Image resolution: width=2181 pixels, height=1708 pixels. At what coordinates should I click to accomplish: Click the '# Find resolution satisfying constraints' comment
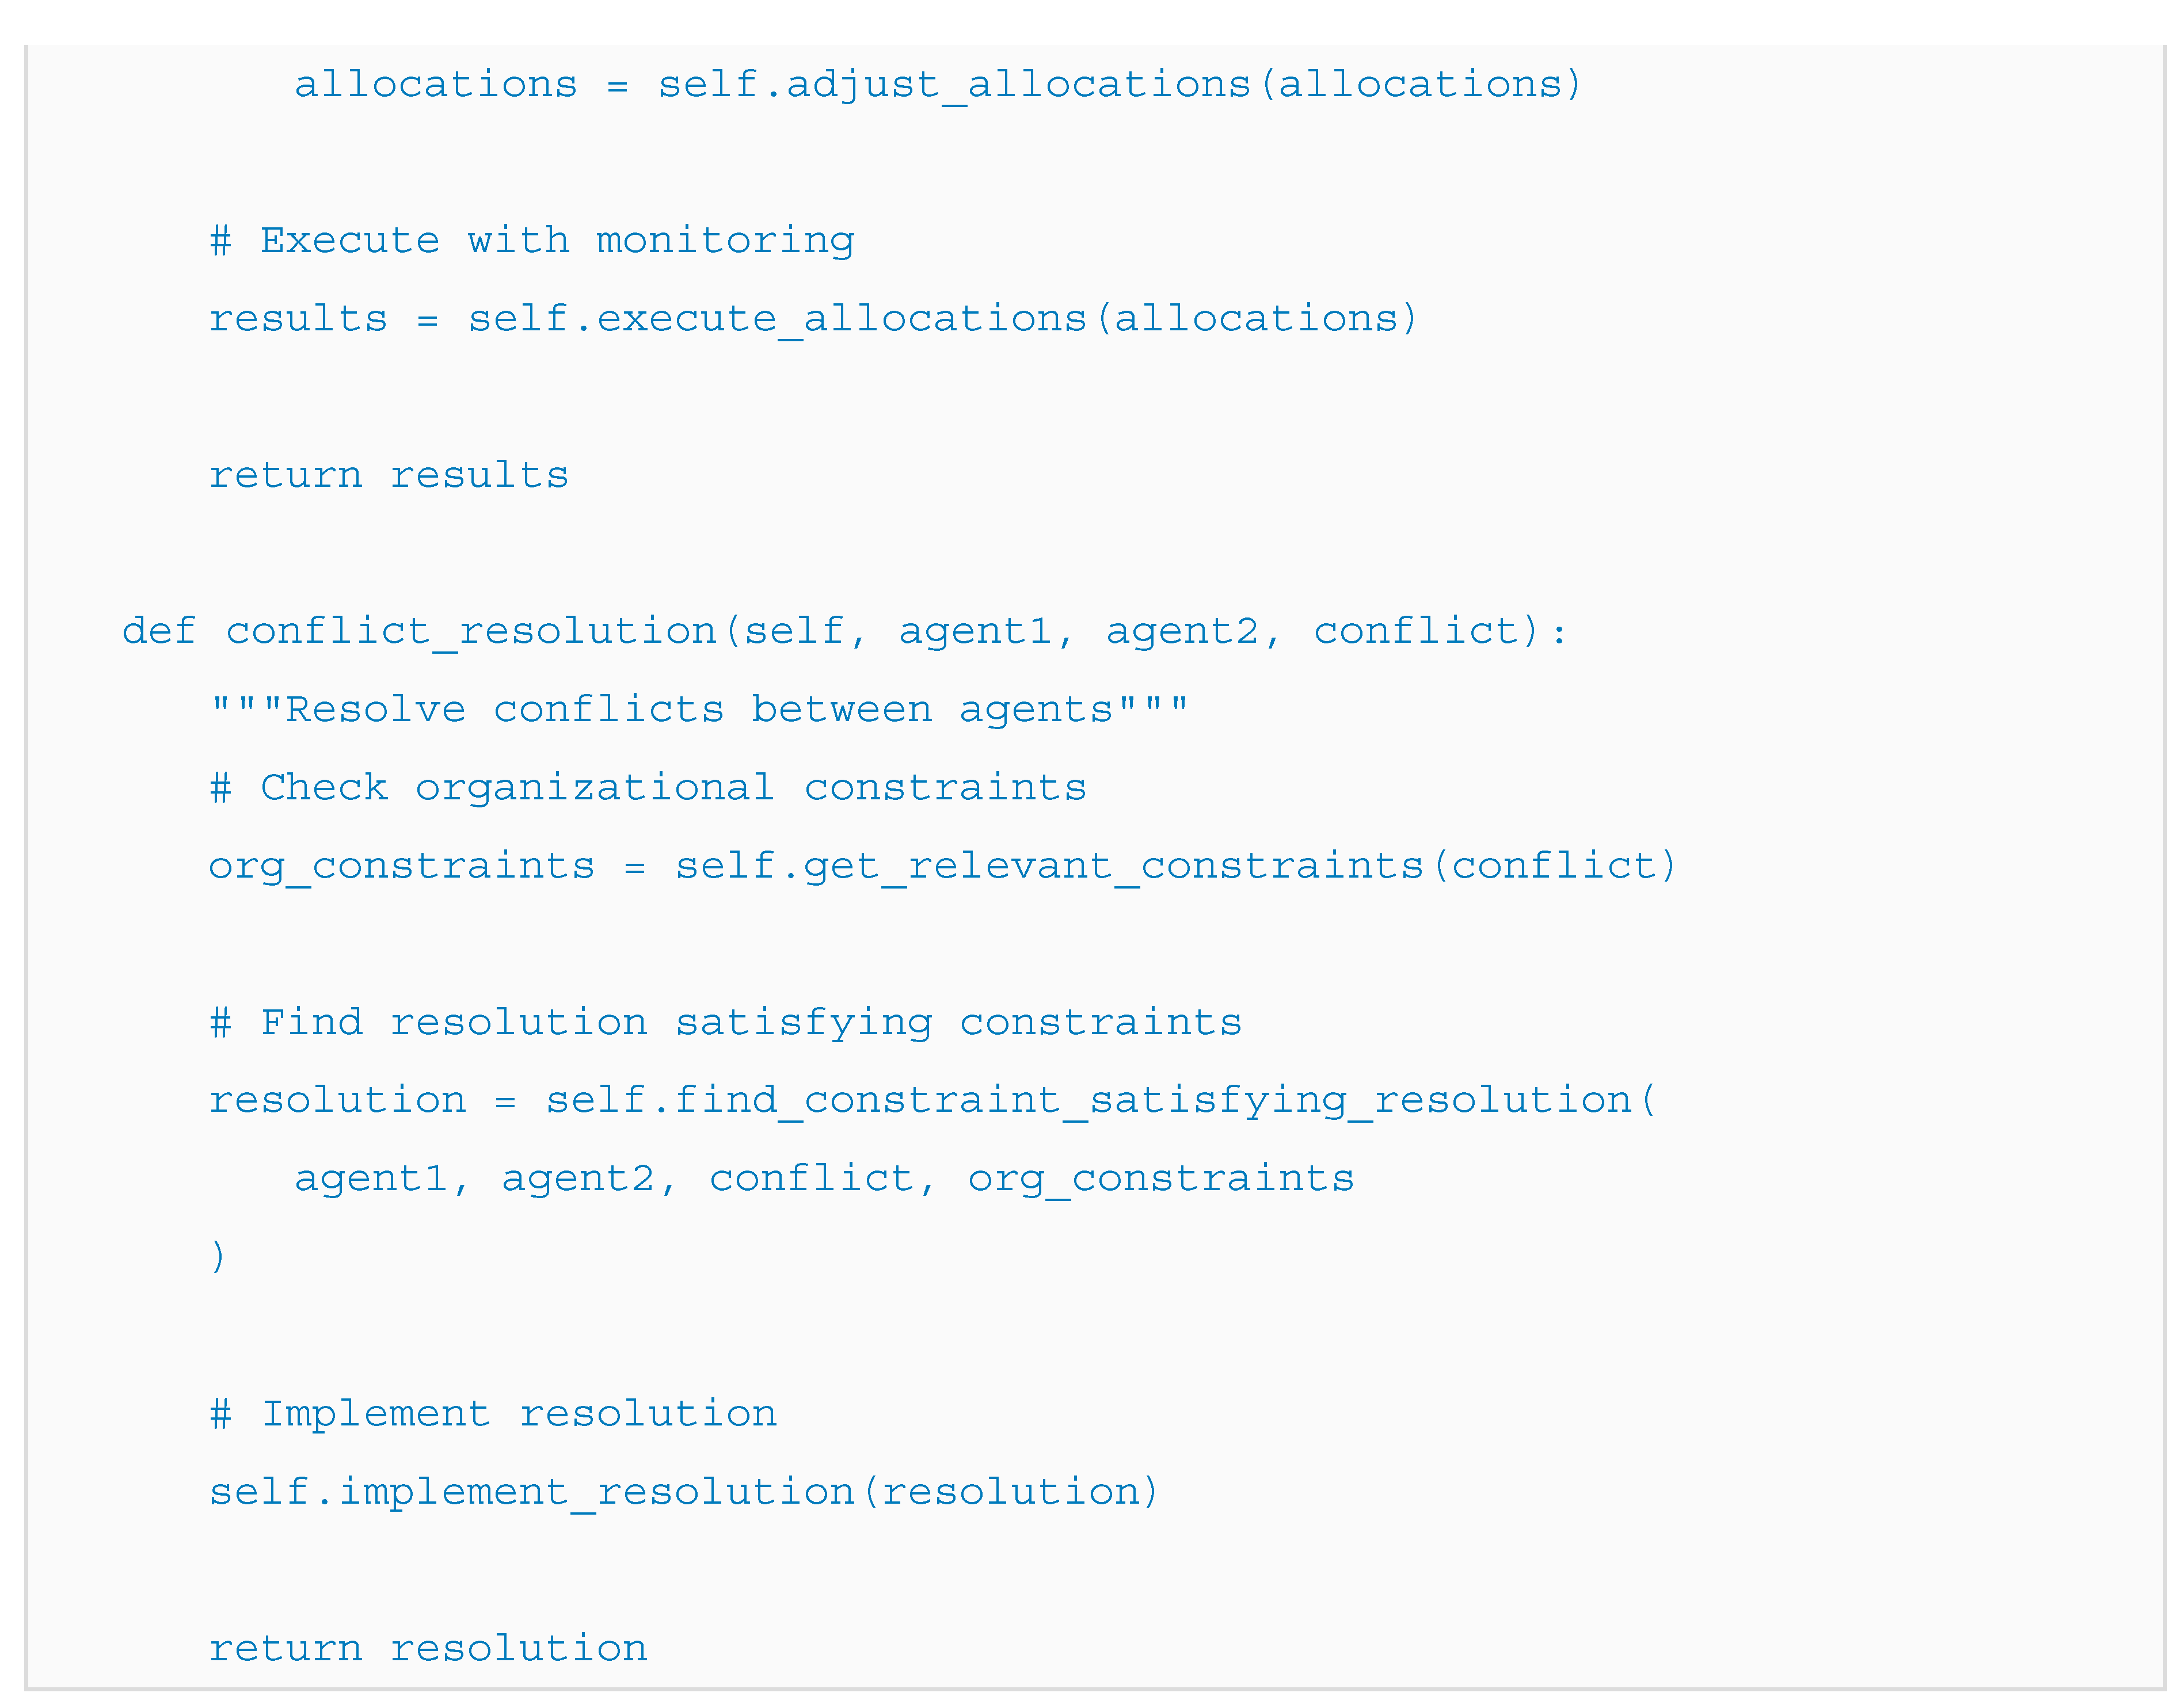click(726, 1022)
